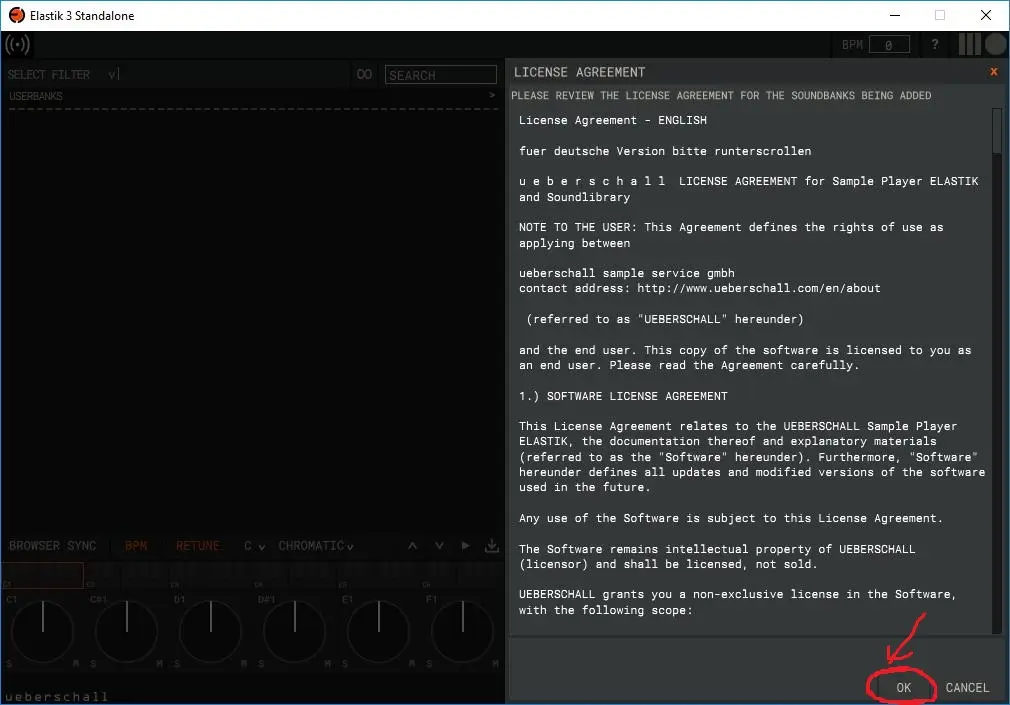Click the E1 knob
This screenshot has width=1010, height=705.
tap(379, 632)
